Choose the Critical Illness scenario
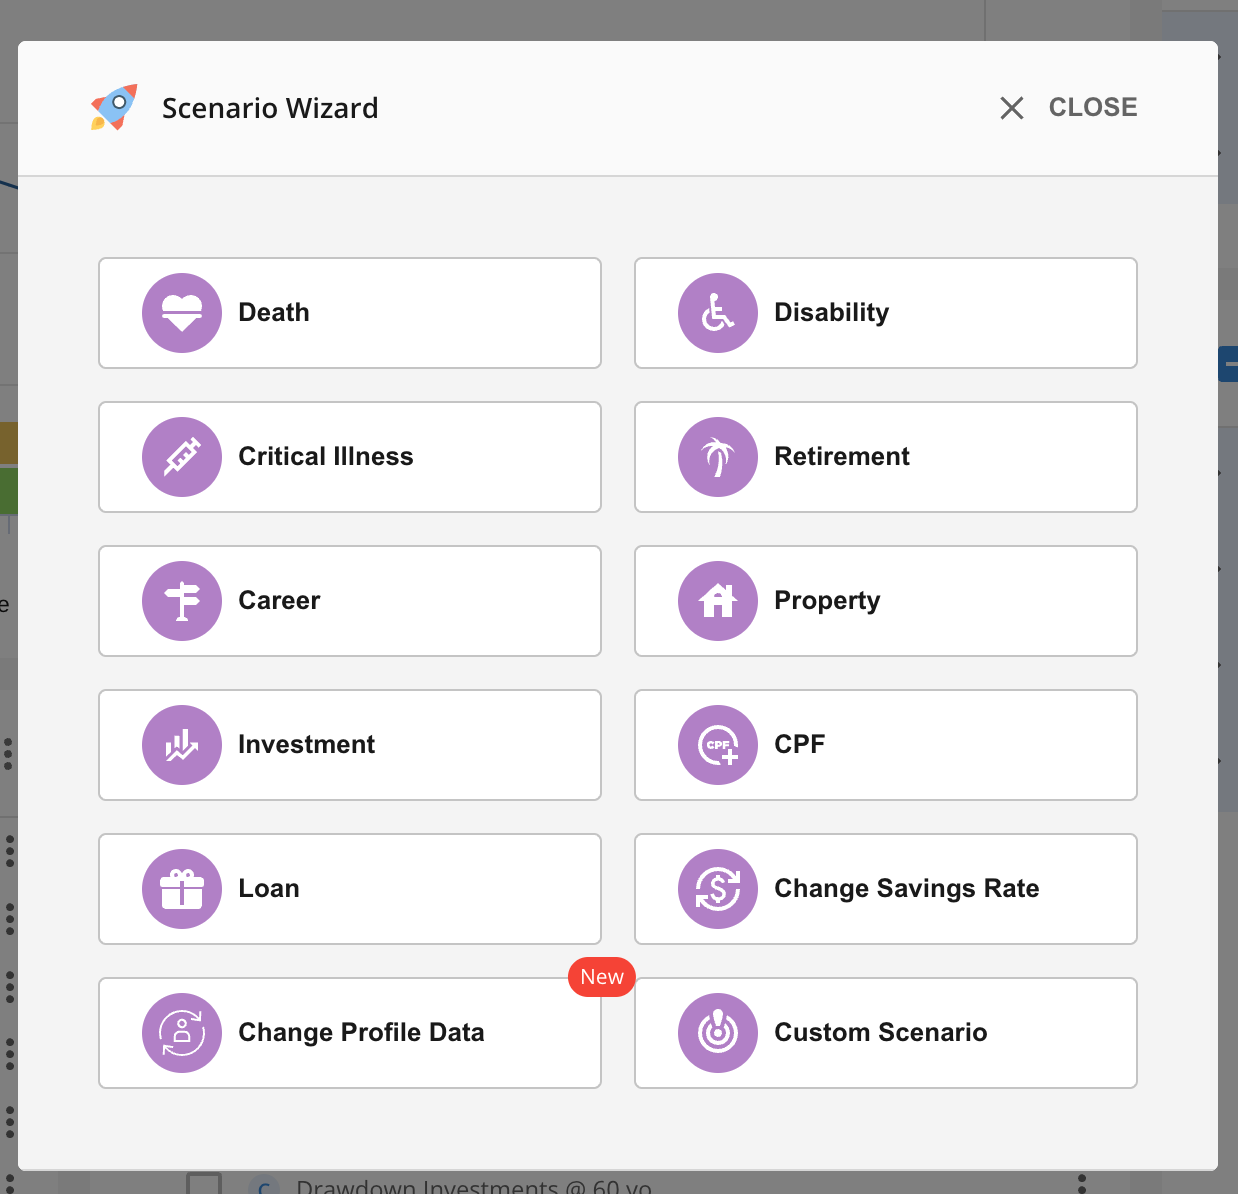Screen dimensions: 1238x1194 click(x=350, y=457)
